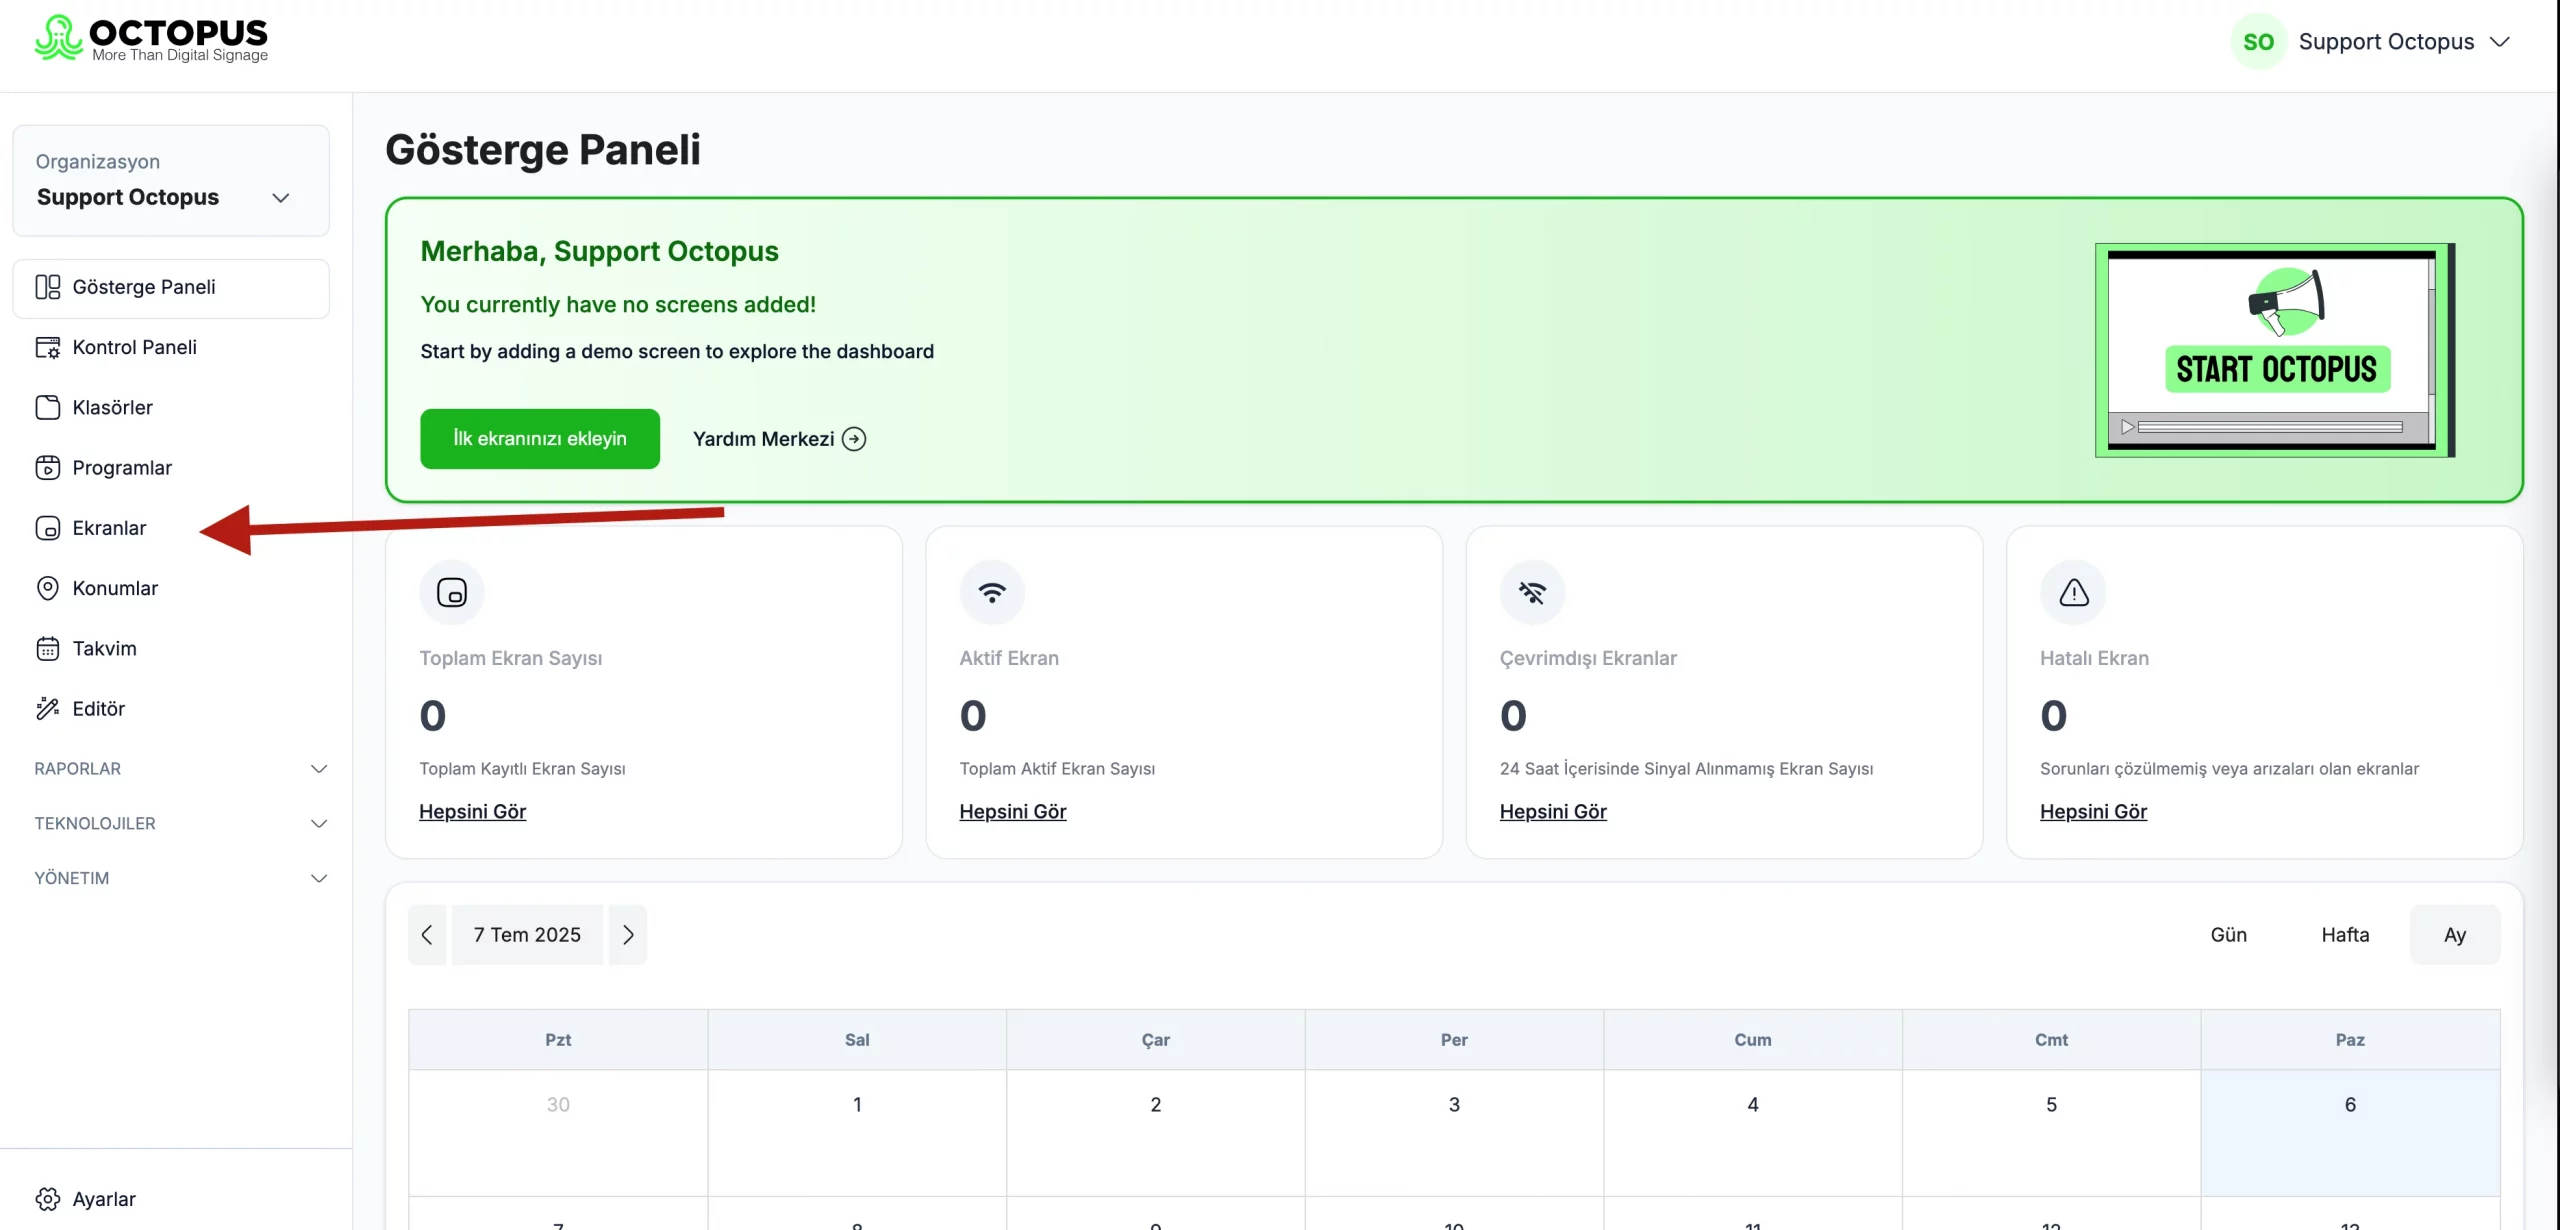Select calendar day 4 under Cum
2560x1230 pixels.
[1753, 1133]
